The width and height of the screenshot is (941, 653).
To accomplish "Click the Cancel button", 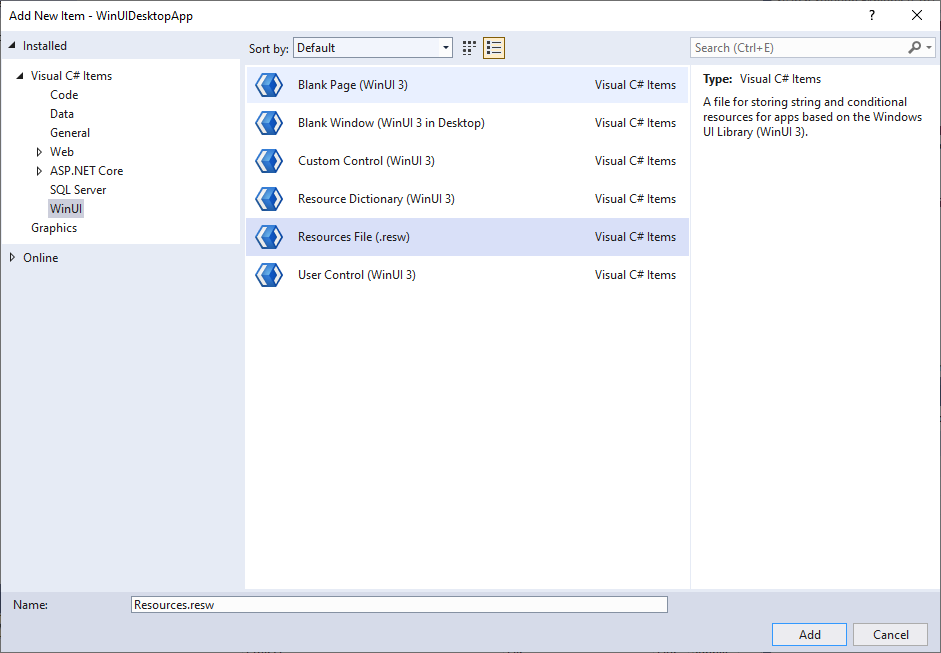I will click(890, 634).
